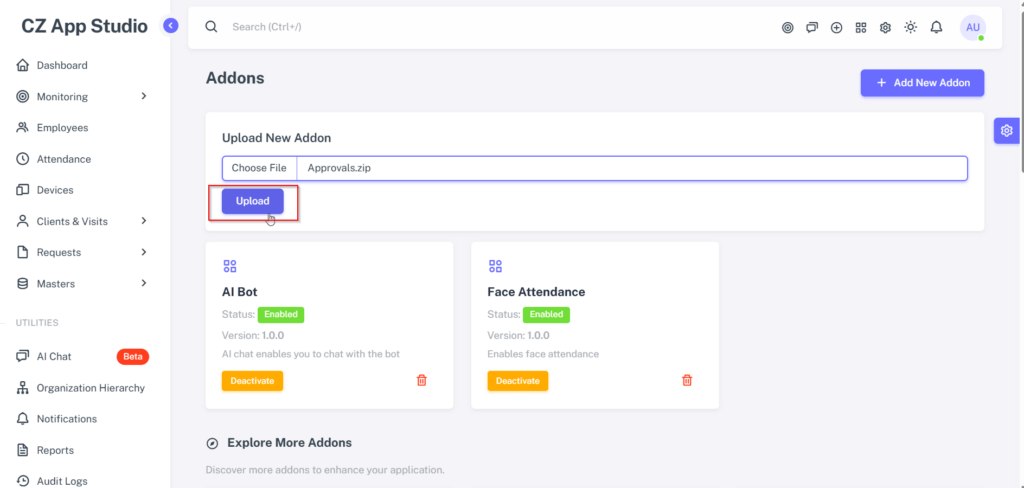Toggle light/dark theme via the sun icon
Viewport: 1024px width, 488px height.
click(x=910, y=27)
